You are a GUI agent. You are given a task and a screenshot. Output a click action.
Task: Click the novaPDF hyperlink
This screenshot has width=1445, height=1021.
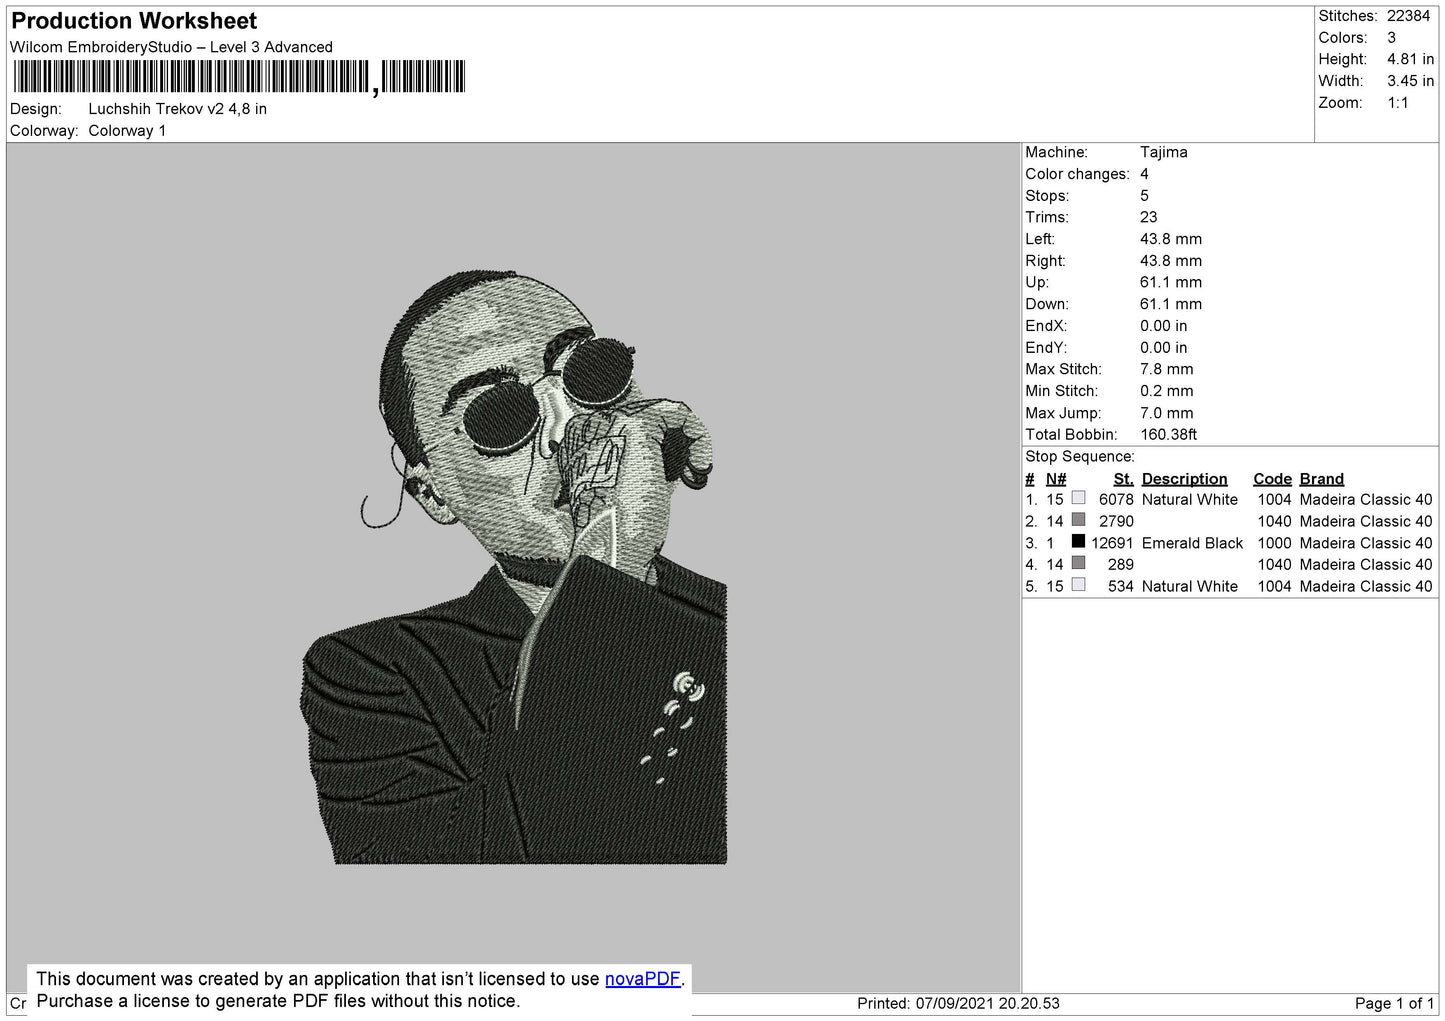(x=642, y=979)
